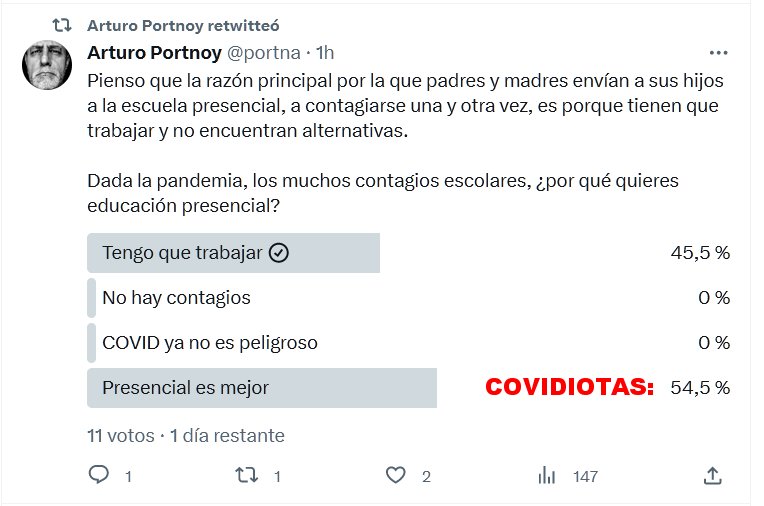Click the '11 votos' vote count
764x506 pixels.
120,436
